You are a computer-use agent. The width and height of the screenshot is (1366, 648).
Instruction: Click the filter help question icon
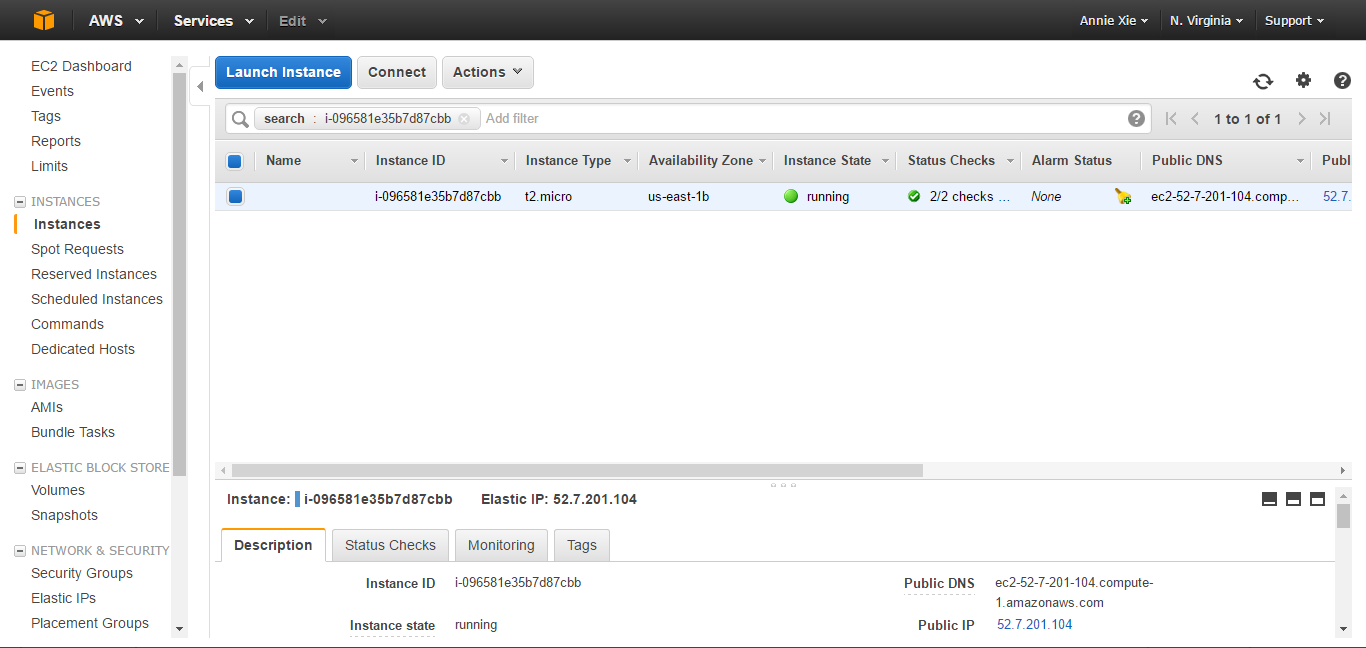pos(1136,118)
